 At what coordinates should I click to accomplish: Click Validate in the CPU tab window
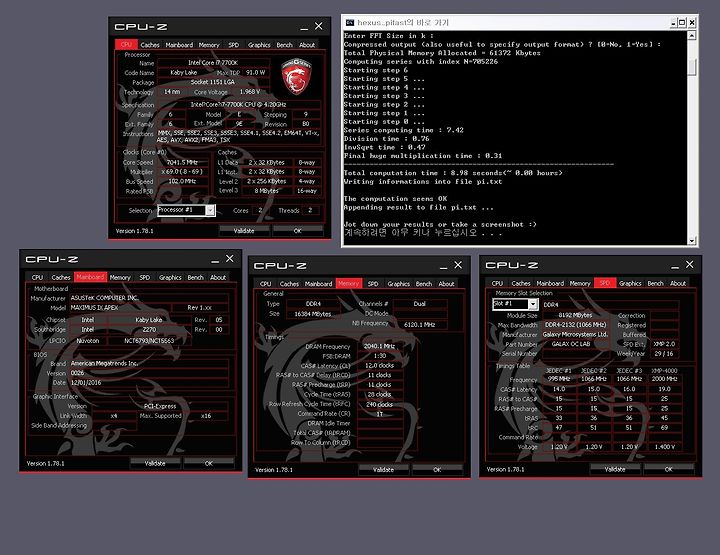(244, 230)
